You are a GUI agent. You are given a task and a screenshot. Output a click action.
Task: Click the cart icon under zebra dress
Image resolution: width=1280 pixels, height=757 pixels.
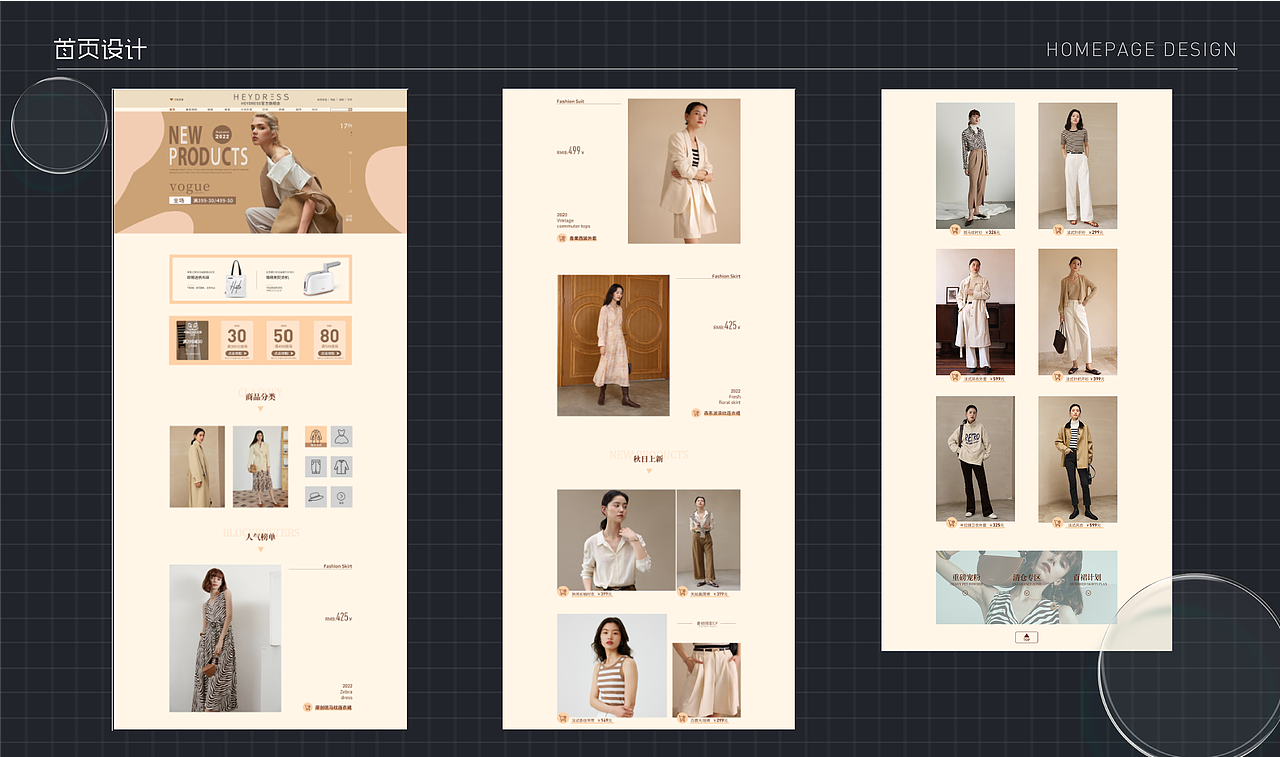307,707
